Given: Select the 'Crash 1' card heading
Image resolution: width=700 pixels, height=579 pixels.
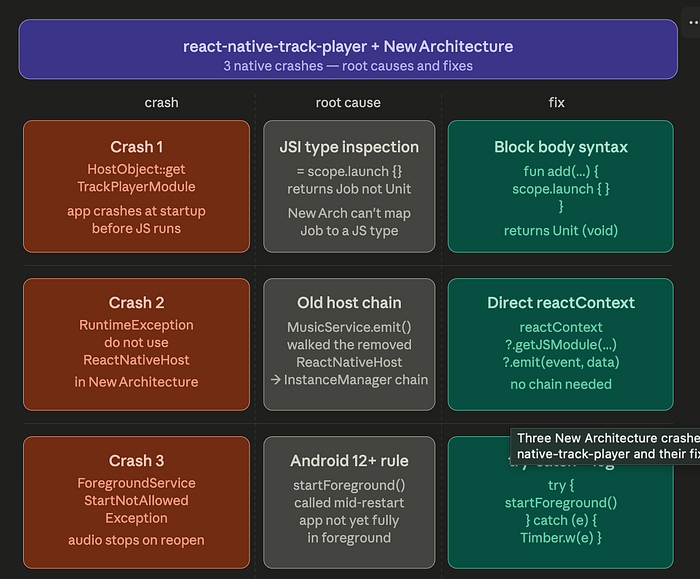Looking at the screenshot, I should pyautogui.click(x=137, y=147).
